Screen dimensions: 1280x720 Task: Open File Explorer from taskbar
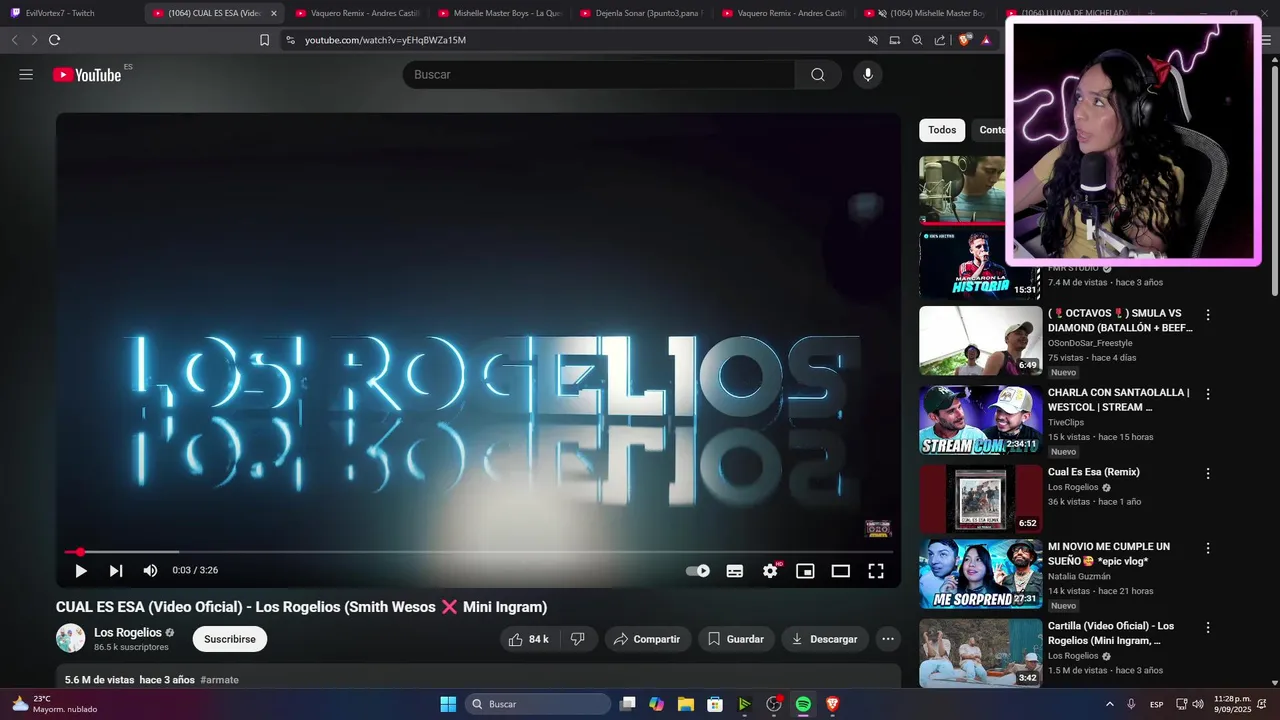(686, 704)
